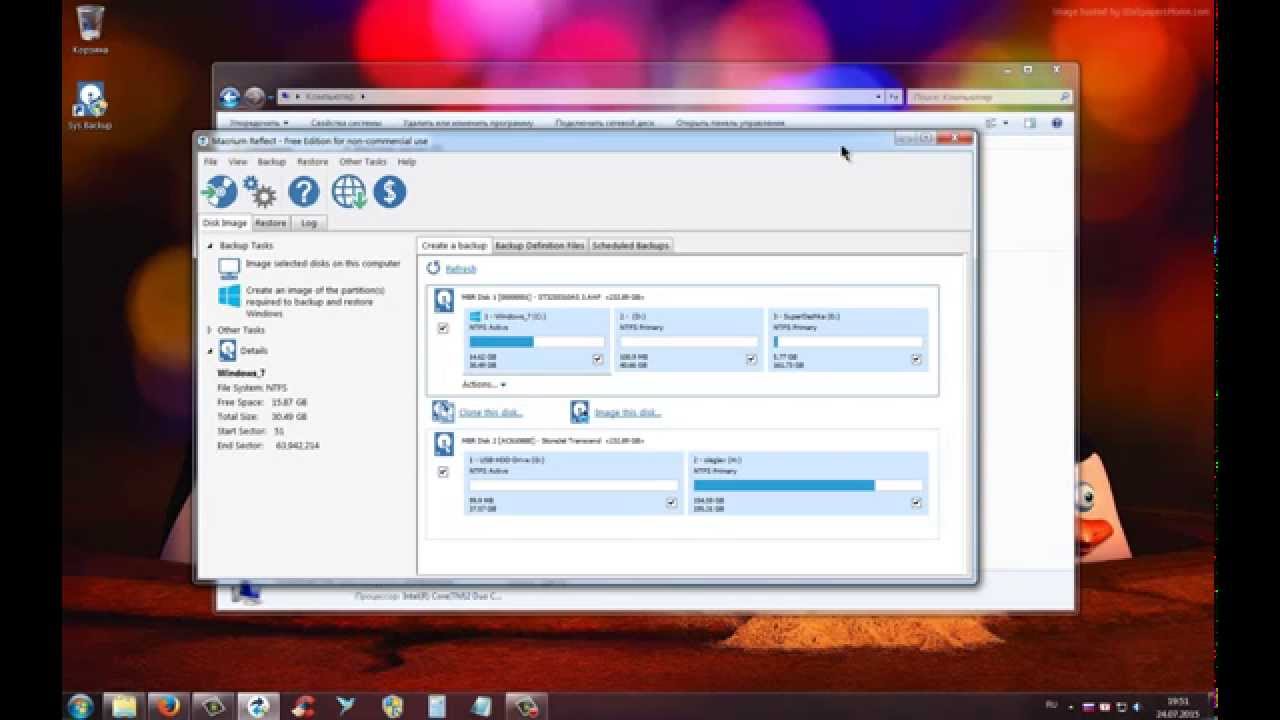Open the Organize dropdown in Computer window
This screenshot has width=1280, height=720.
258,123
